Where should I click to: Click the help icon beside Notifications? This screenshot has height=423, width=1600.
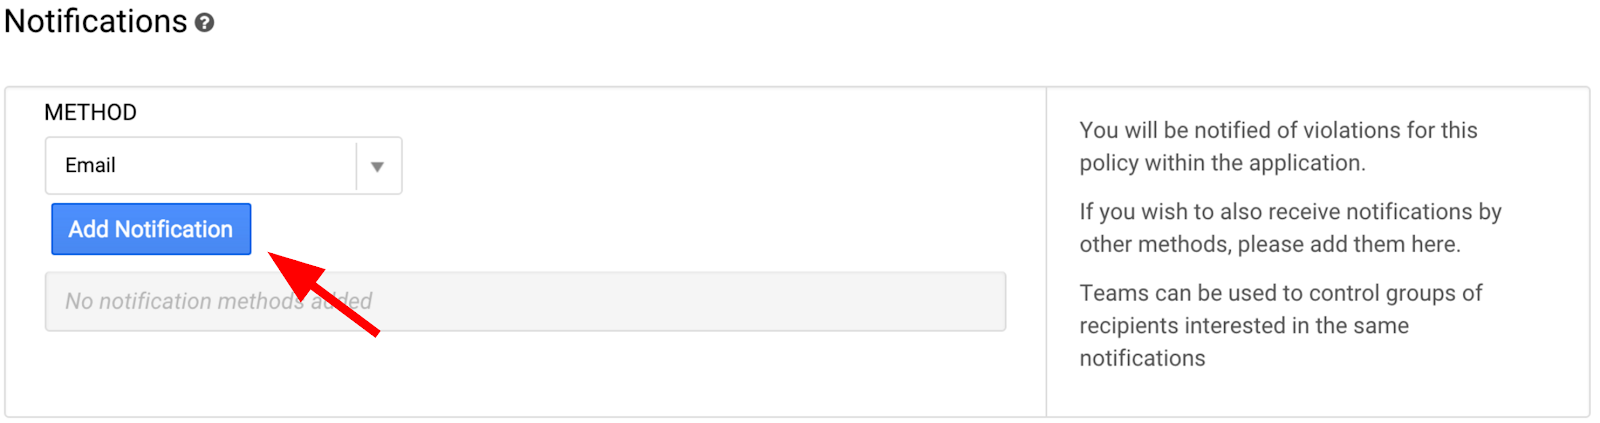(x=204, y=23)
